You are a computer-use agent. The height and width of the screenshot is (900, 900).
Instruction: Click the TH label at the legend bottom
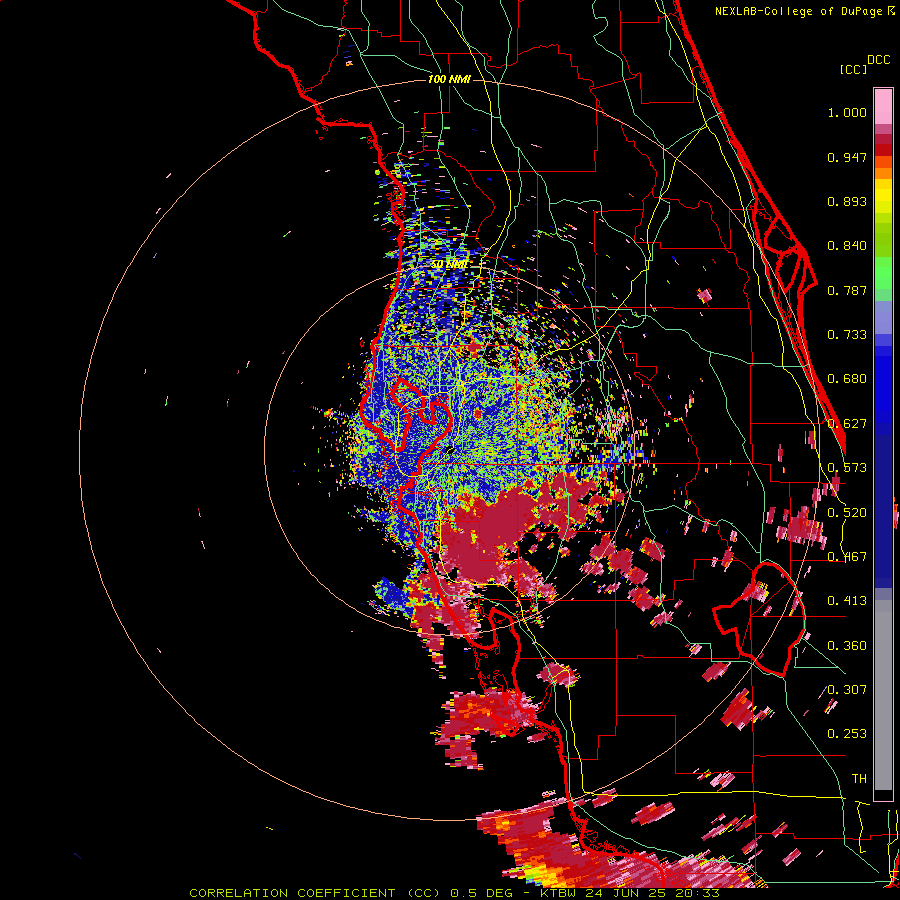coord(859,779)
